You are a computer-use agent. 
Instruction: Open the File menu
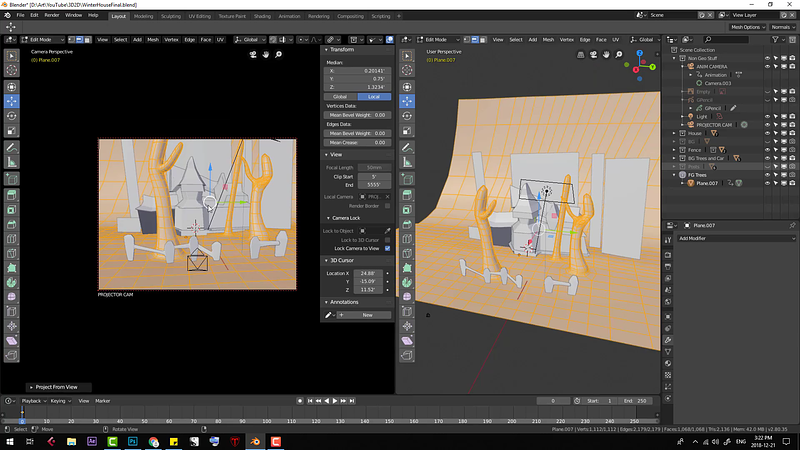coord(20,15)
